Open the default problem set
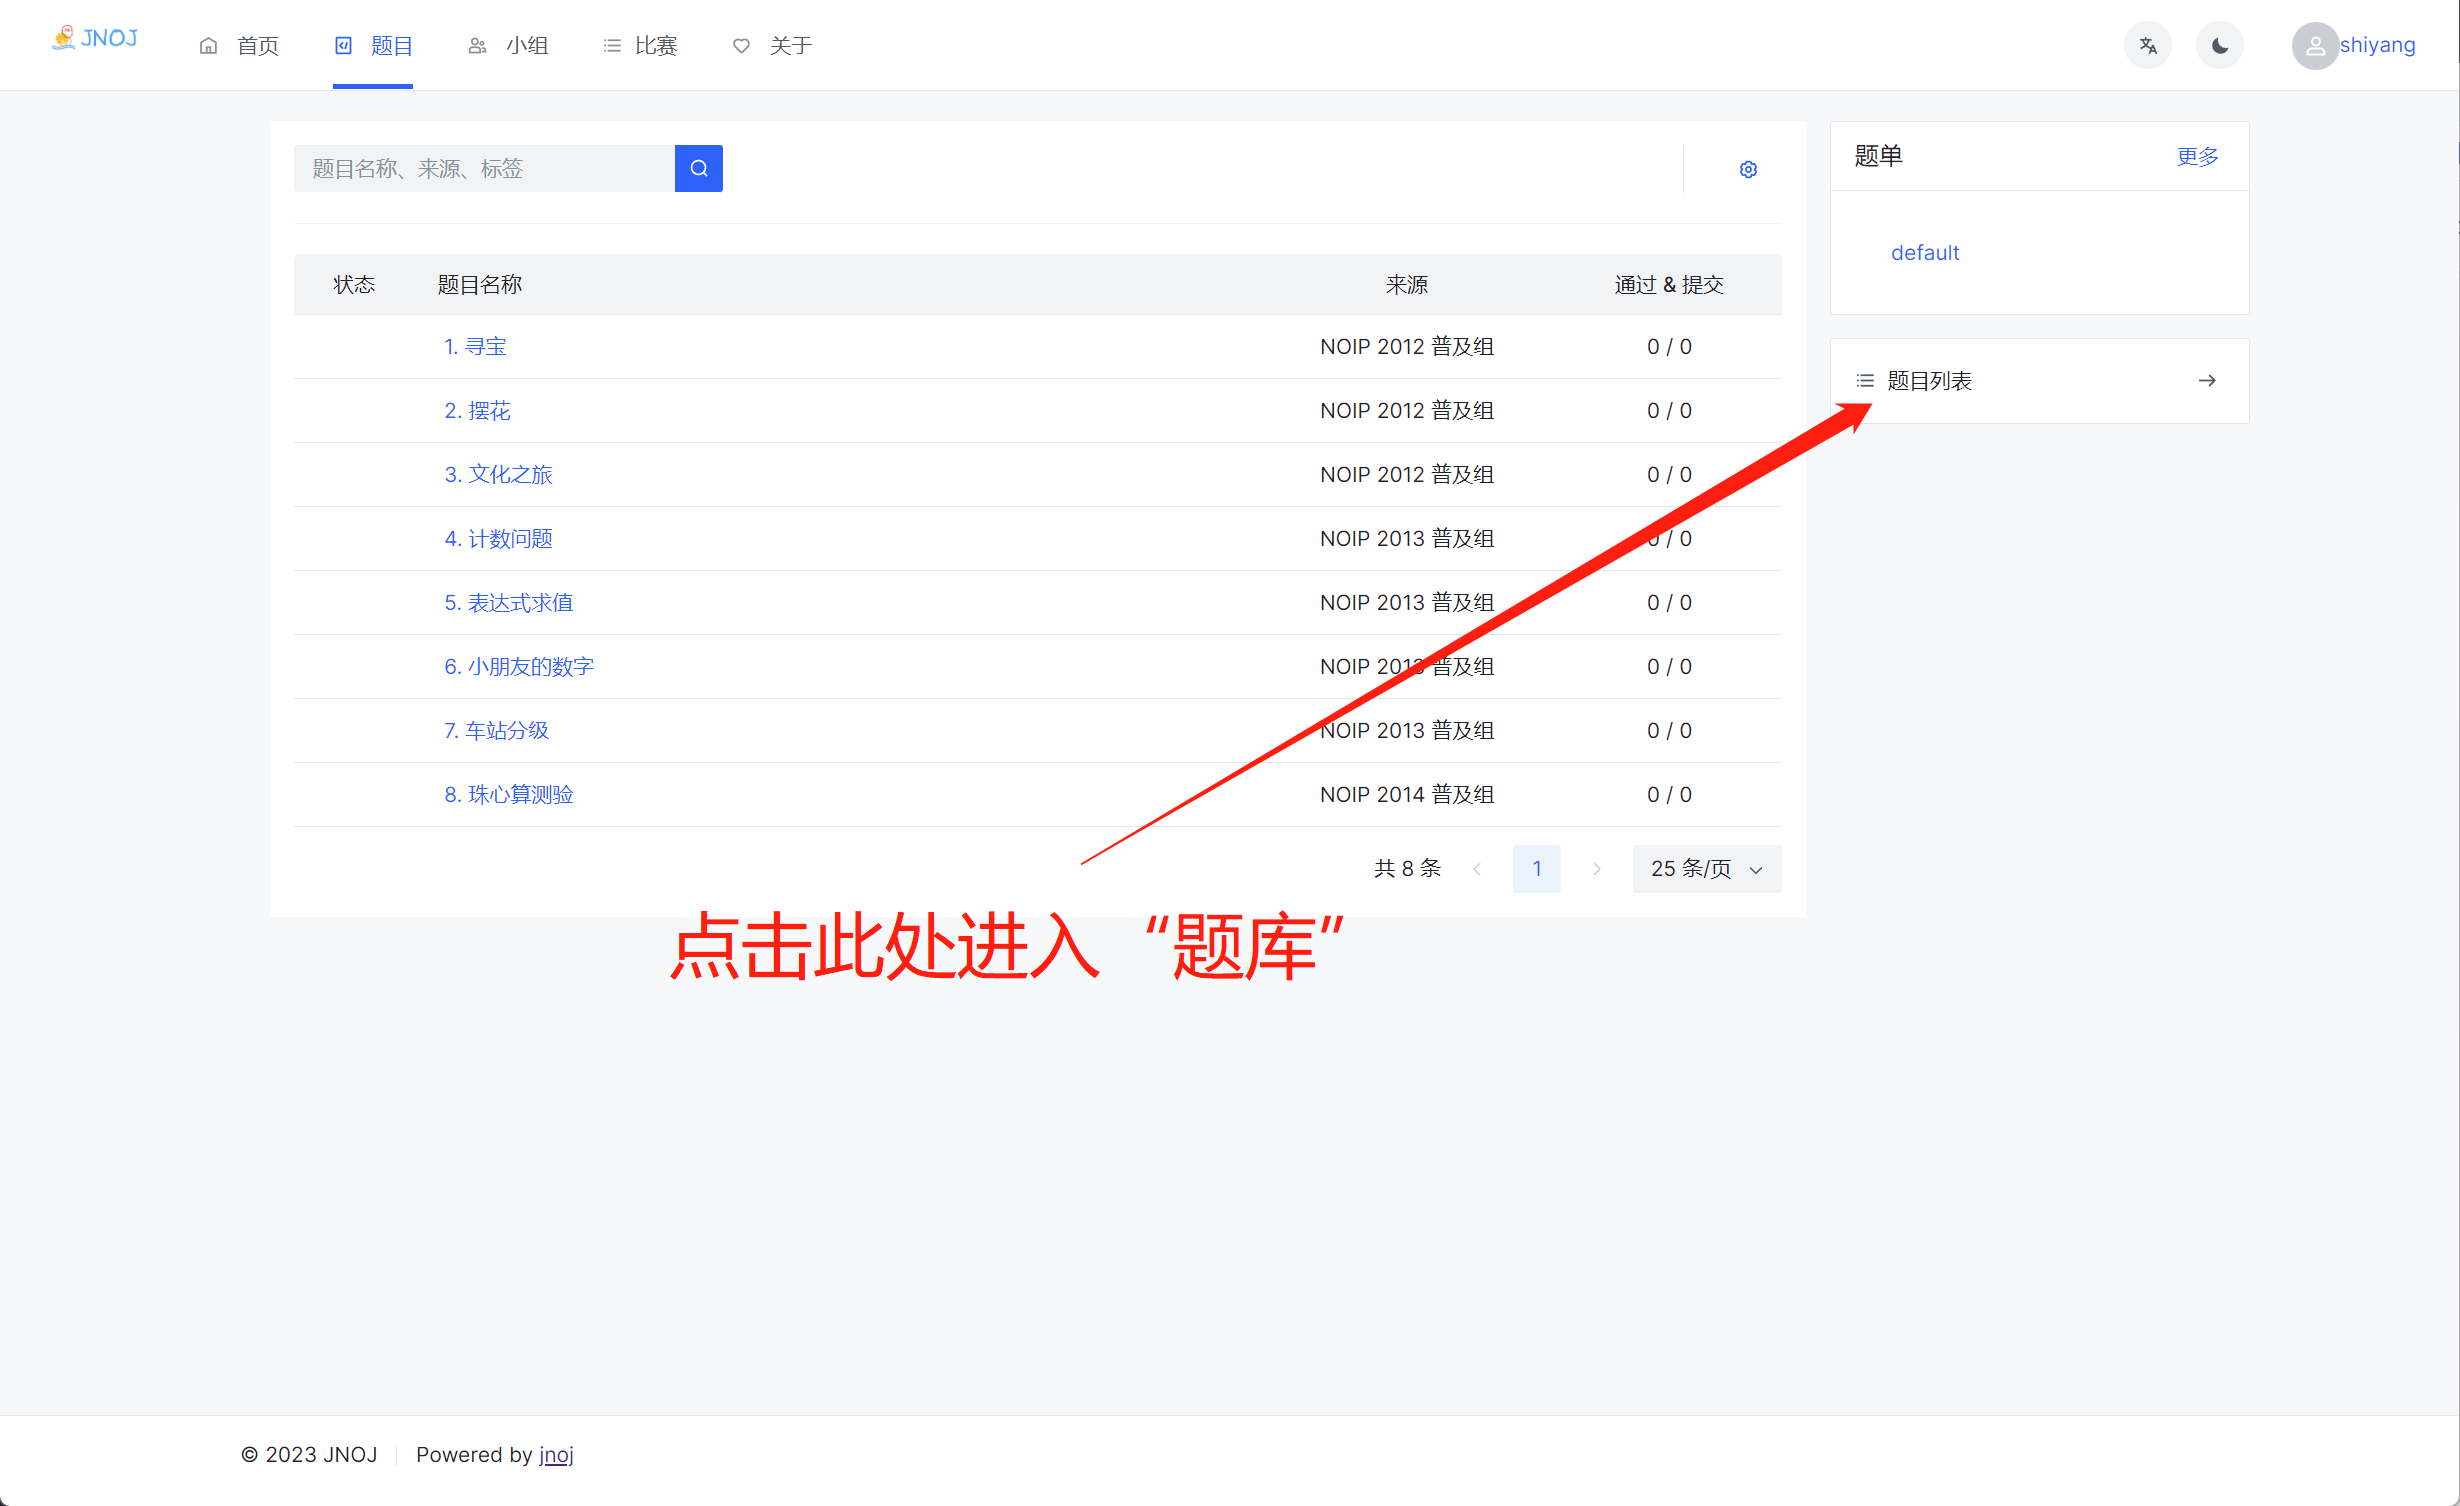 click(1925, 253)
